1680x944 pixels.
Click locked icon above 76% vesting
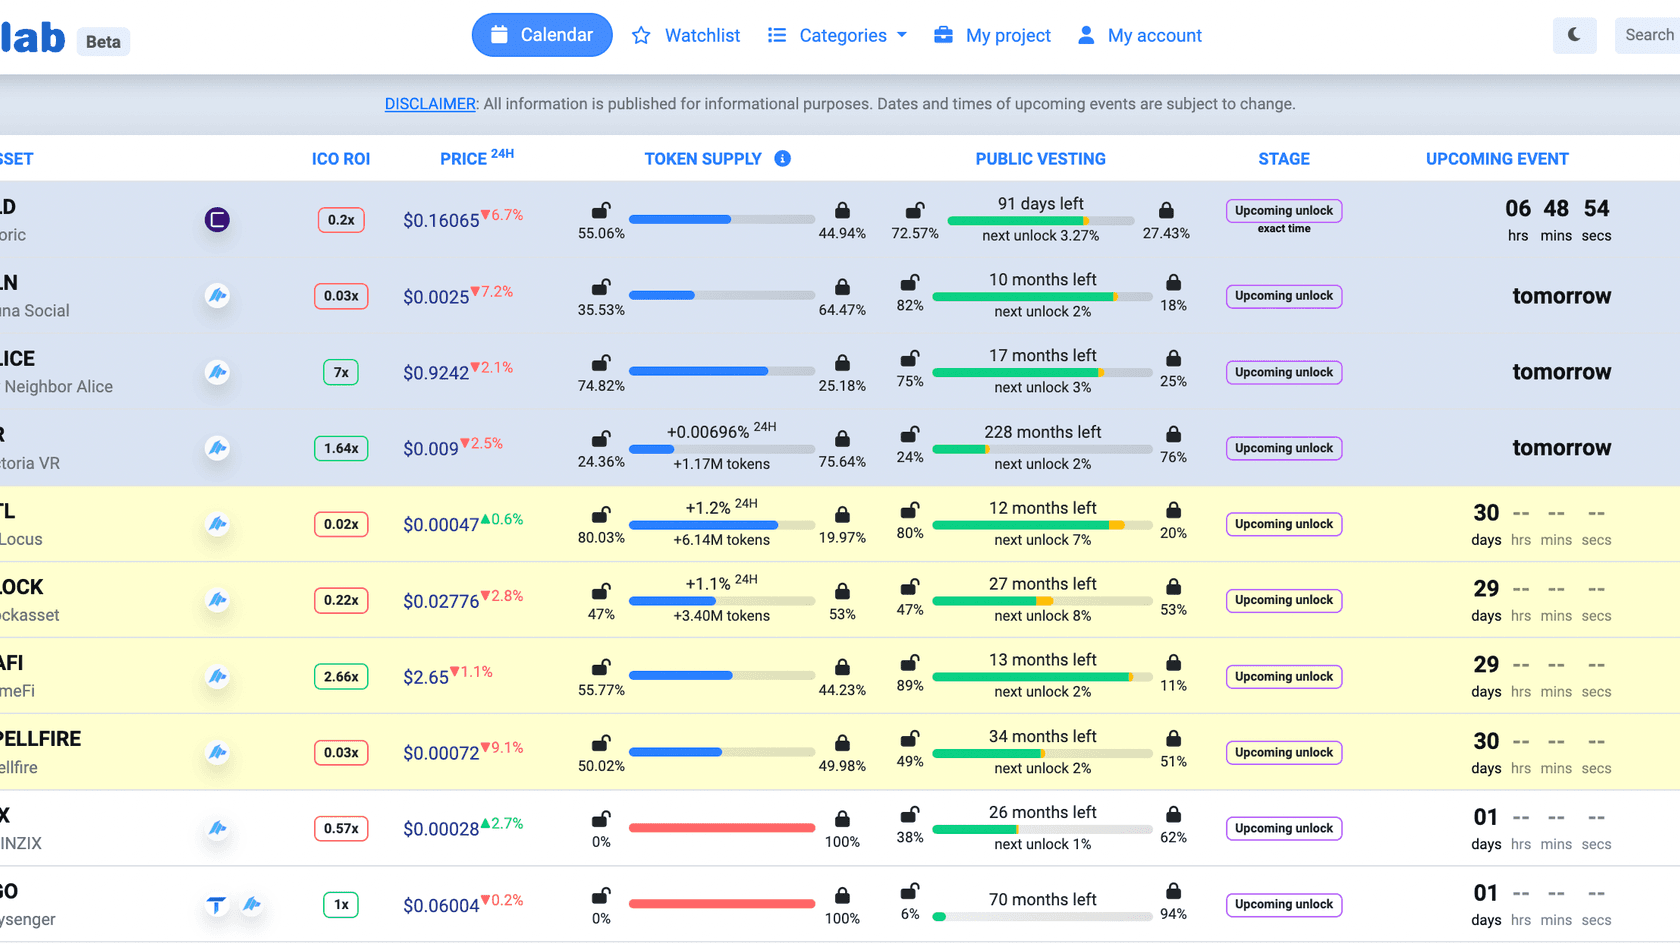[1174, 434]
